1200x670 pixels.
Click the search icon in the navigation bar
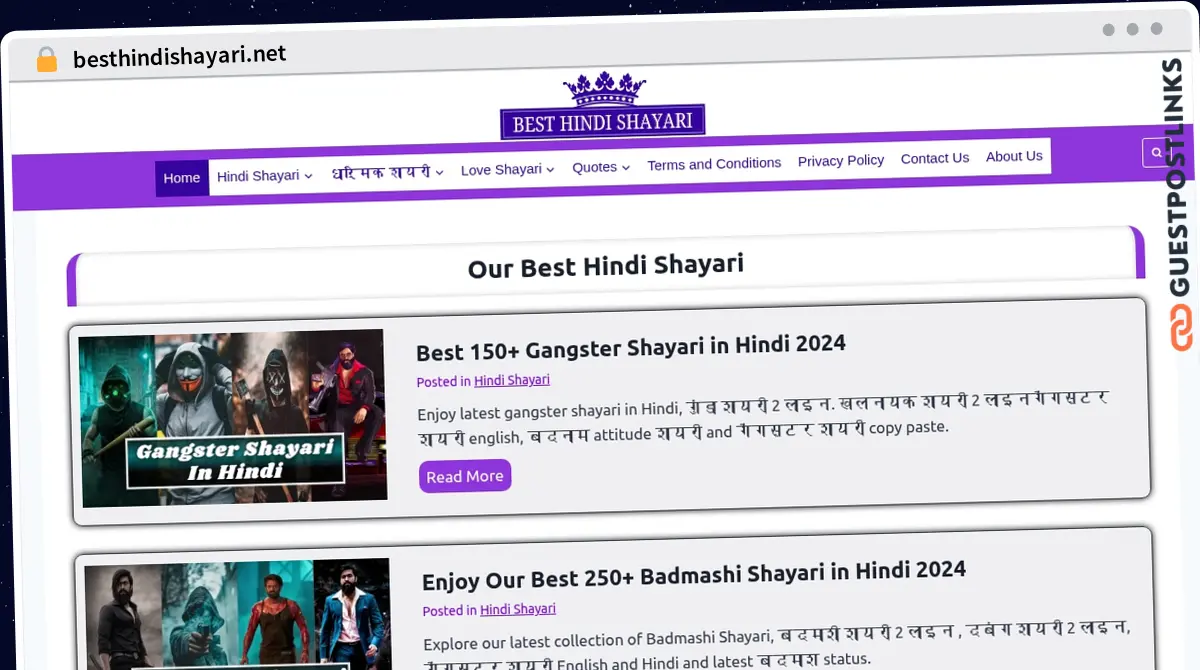pos(1156,152)
